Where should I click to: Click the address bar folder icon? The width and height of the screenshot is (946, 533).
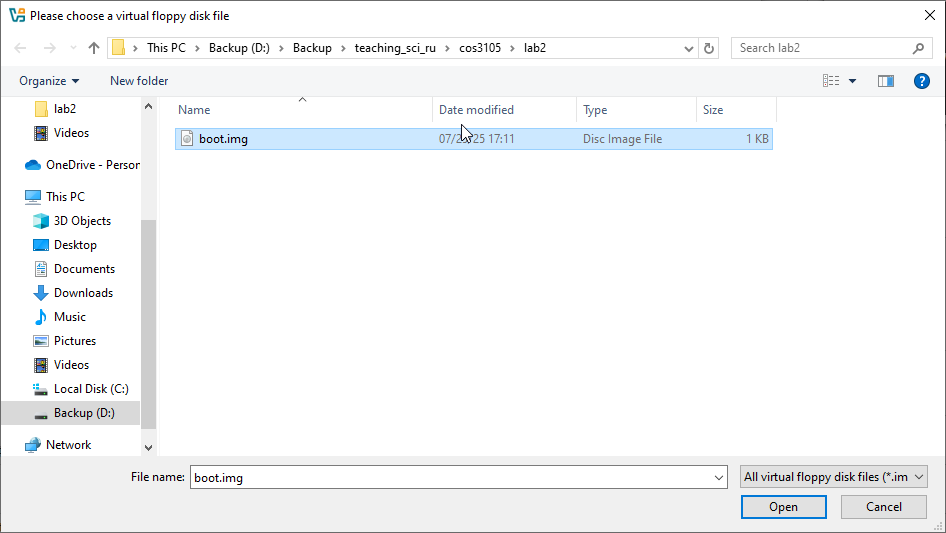point(119,48)
